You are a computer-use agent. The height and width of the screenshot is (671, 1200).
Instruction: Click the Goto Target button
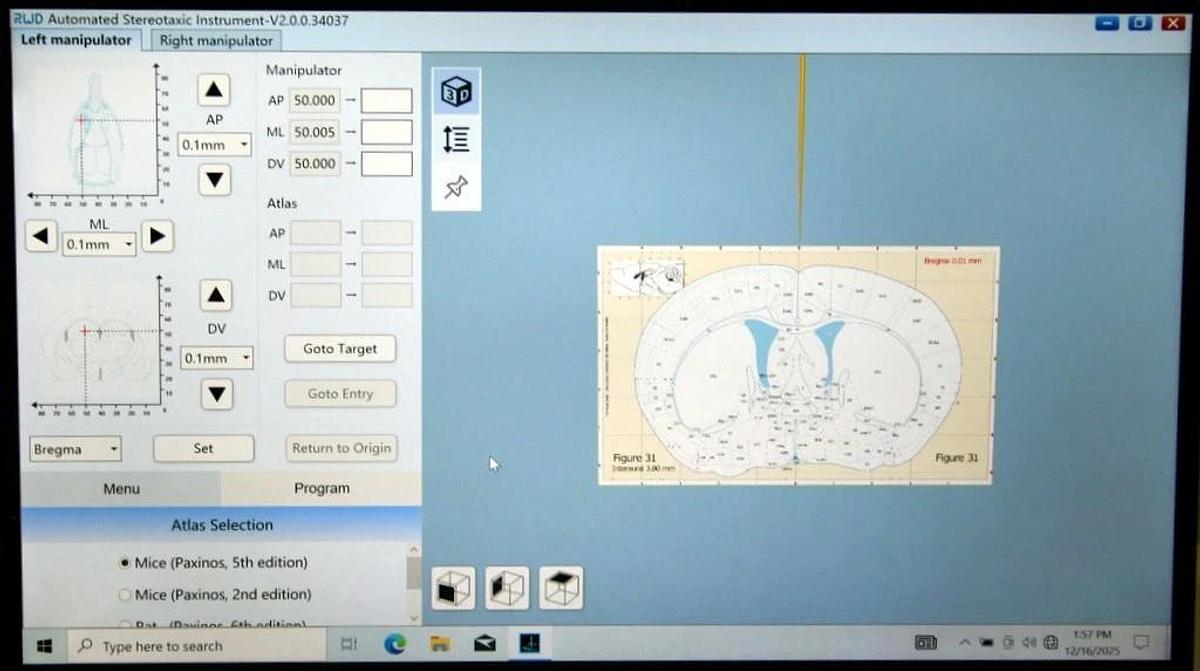[340, 349]
